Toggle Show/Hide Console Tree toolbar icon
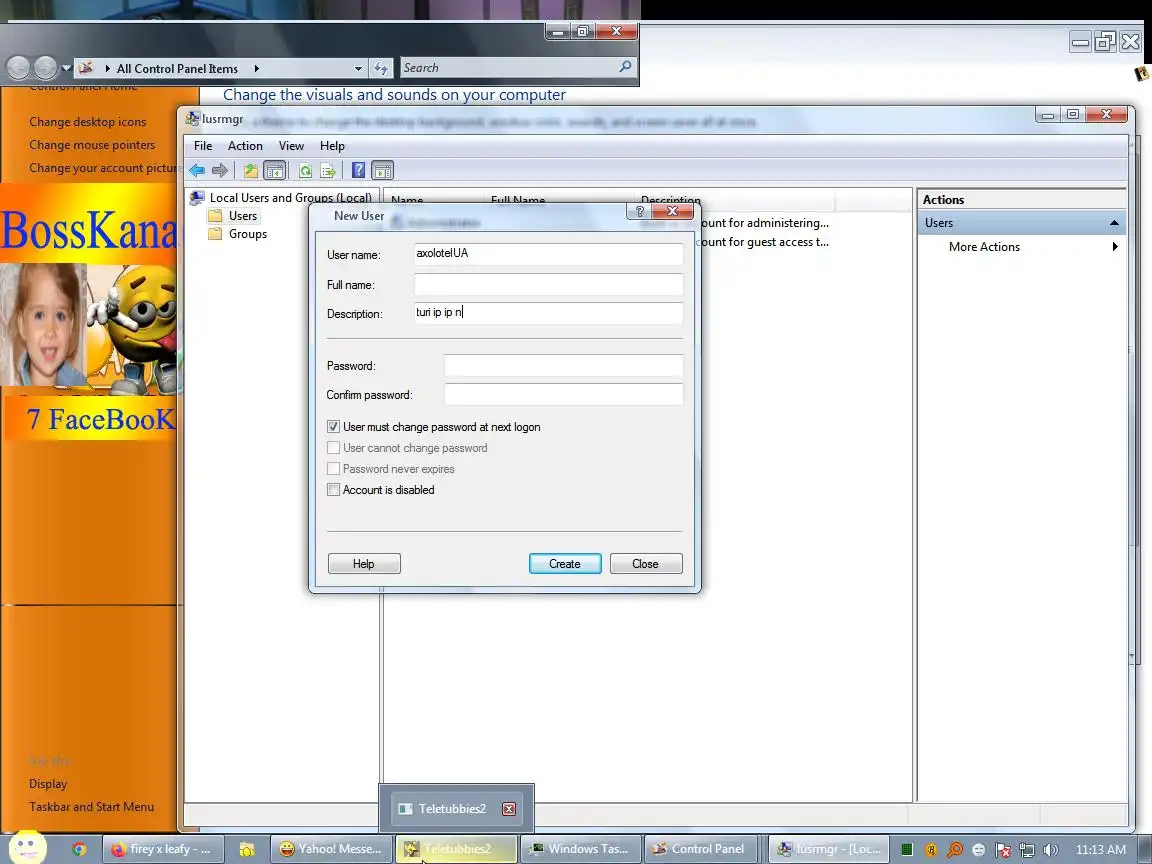 click(275, 170)
